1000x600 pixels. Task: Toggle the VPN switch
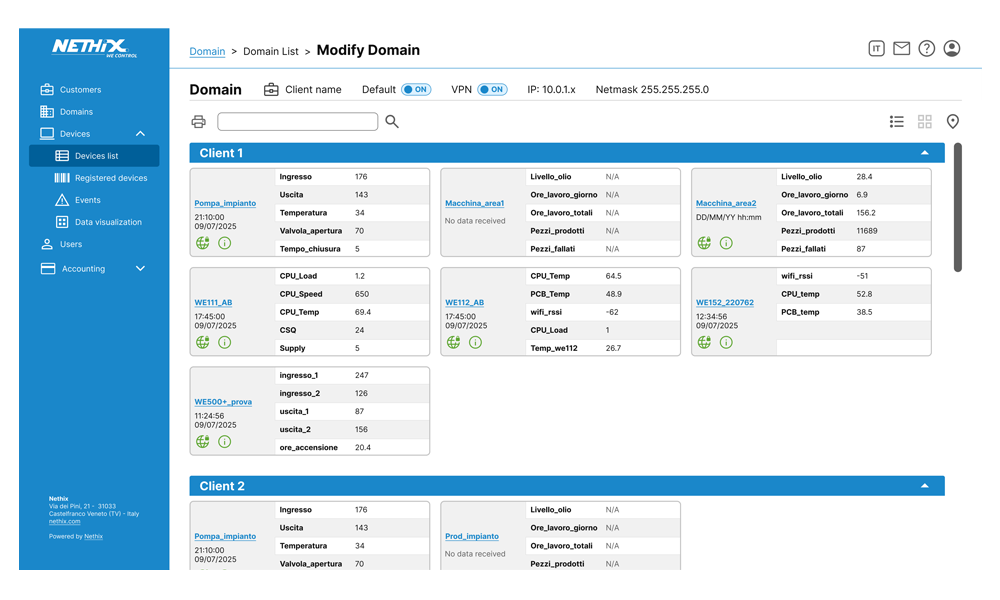(492, 90)
